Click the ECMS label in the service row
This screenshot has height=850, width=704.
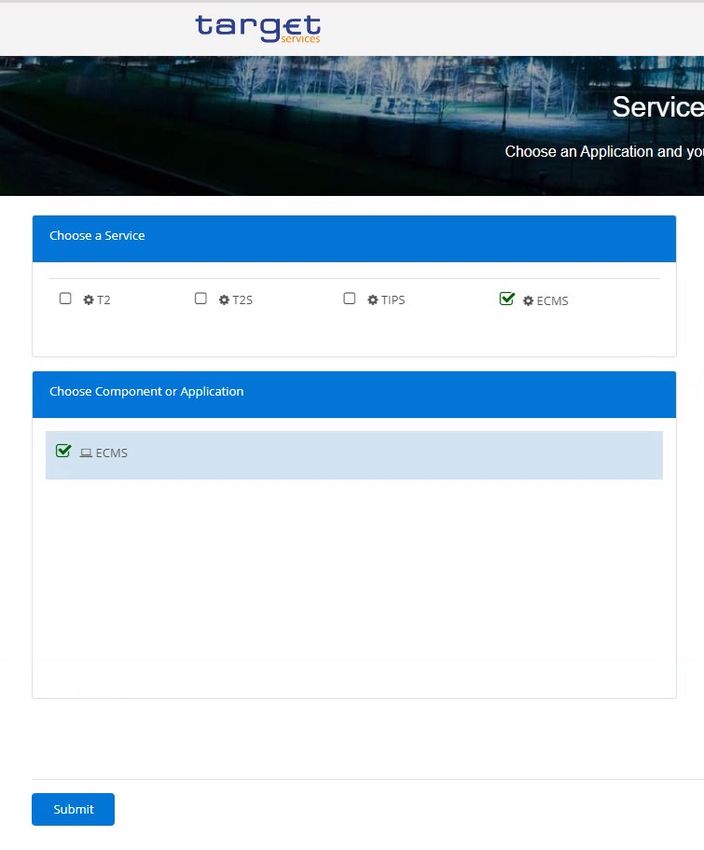click(552, 301)
